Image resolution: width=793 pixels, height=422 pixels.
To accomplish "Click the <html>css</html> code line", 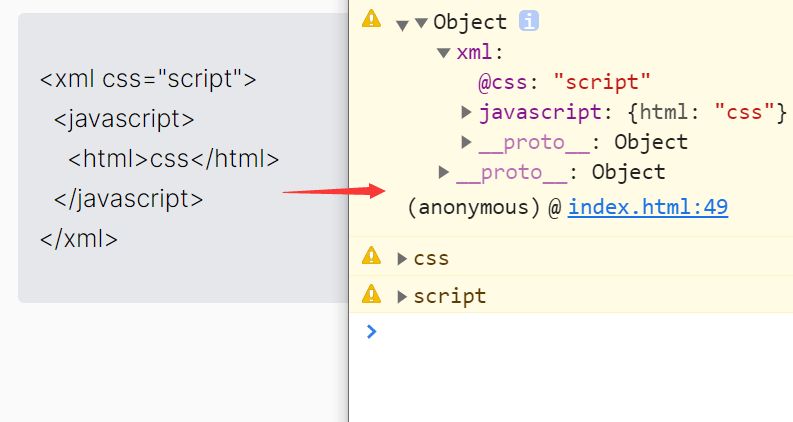I will coord(173,159).
